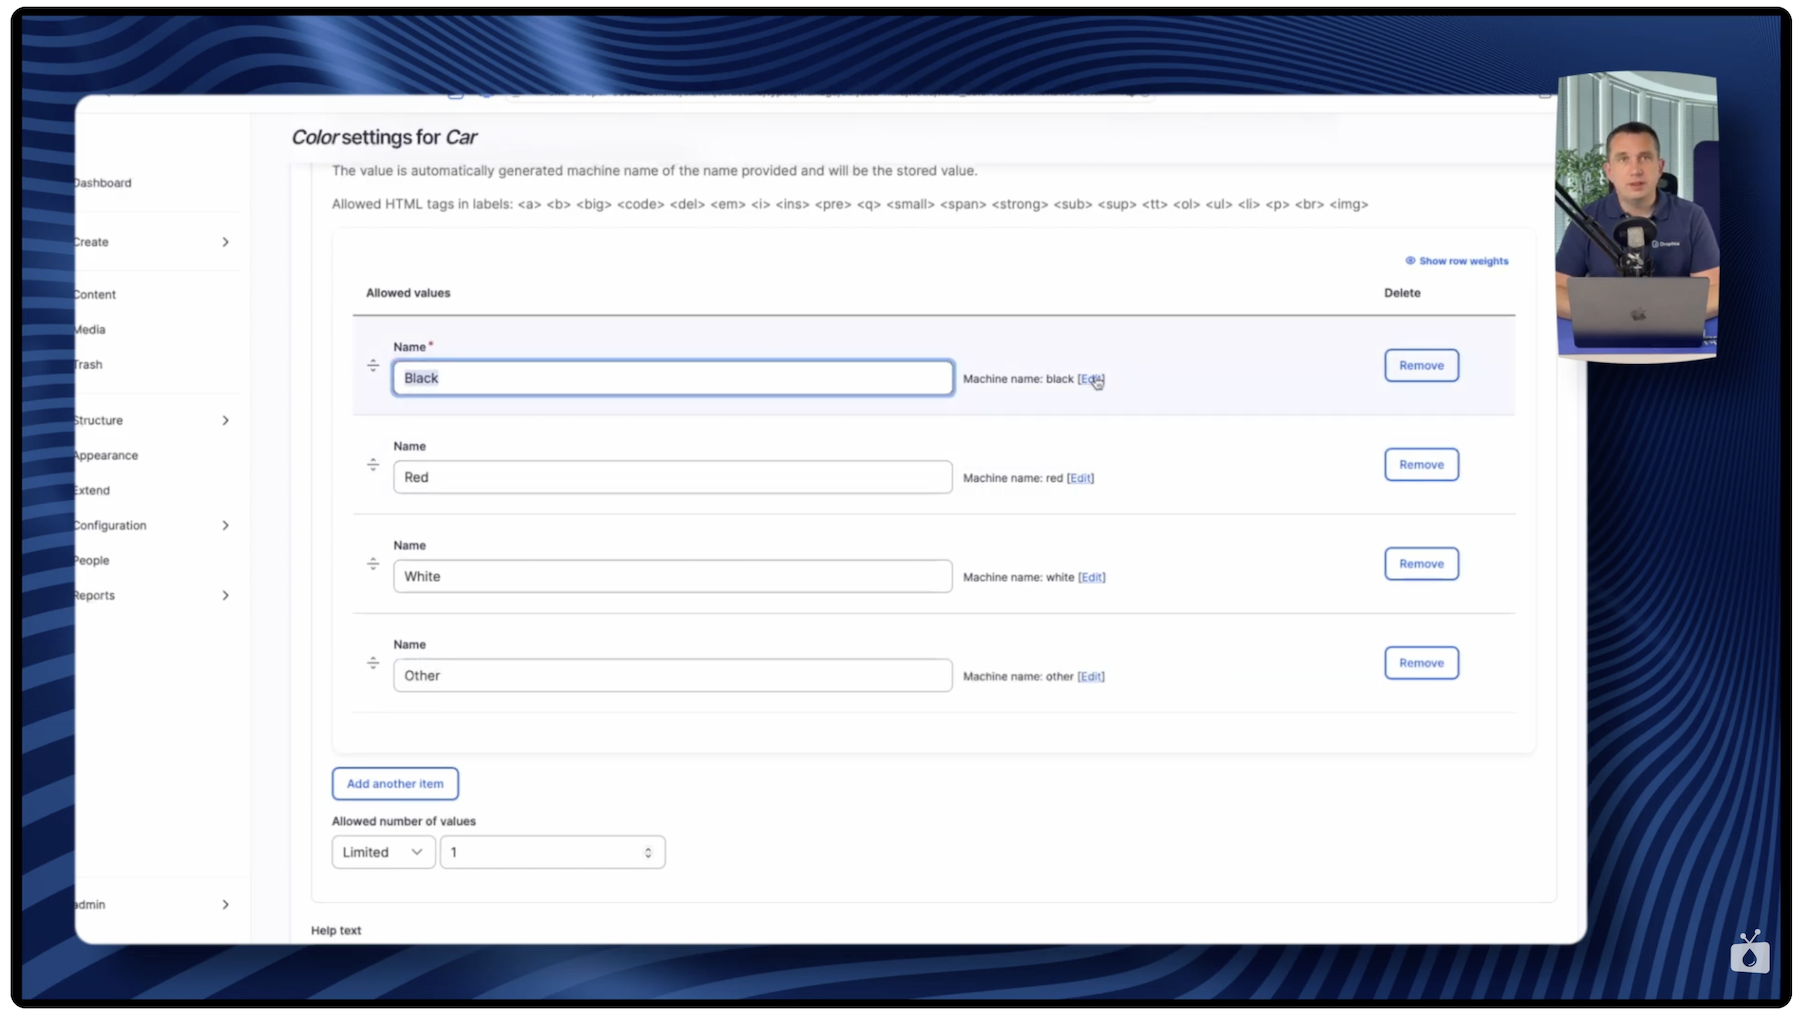The height and width of the screenshot is (1019, 1800).
Task: Click the drag handle for the Other row
Action: click(373, 663)
